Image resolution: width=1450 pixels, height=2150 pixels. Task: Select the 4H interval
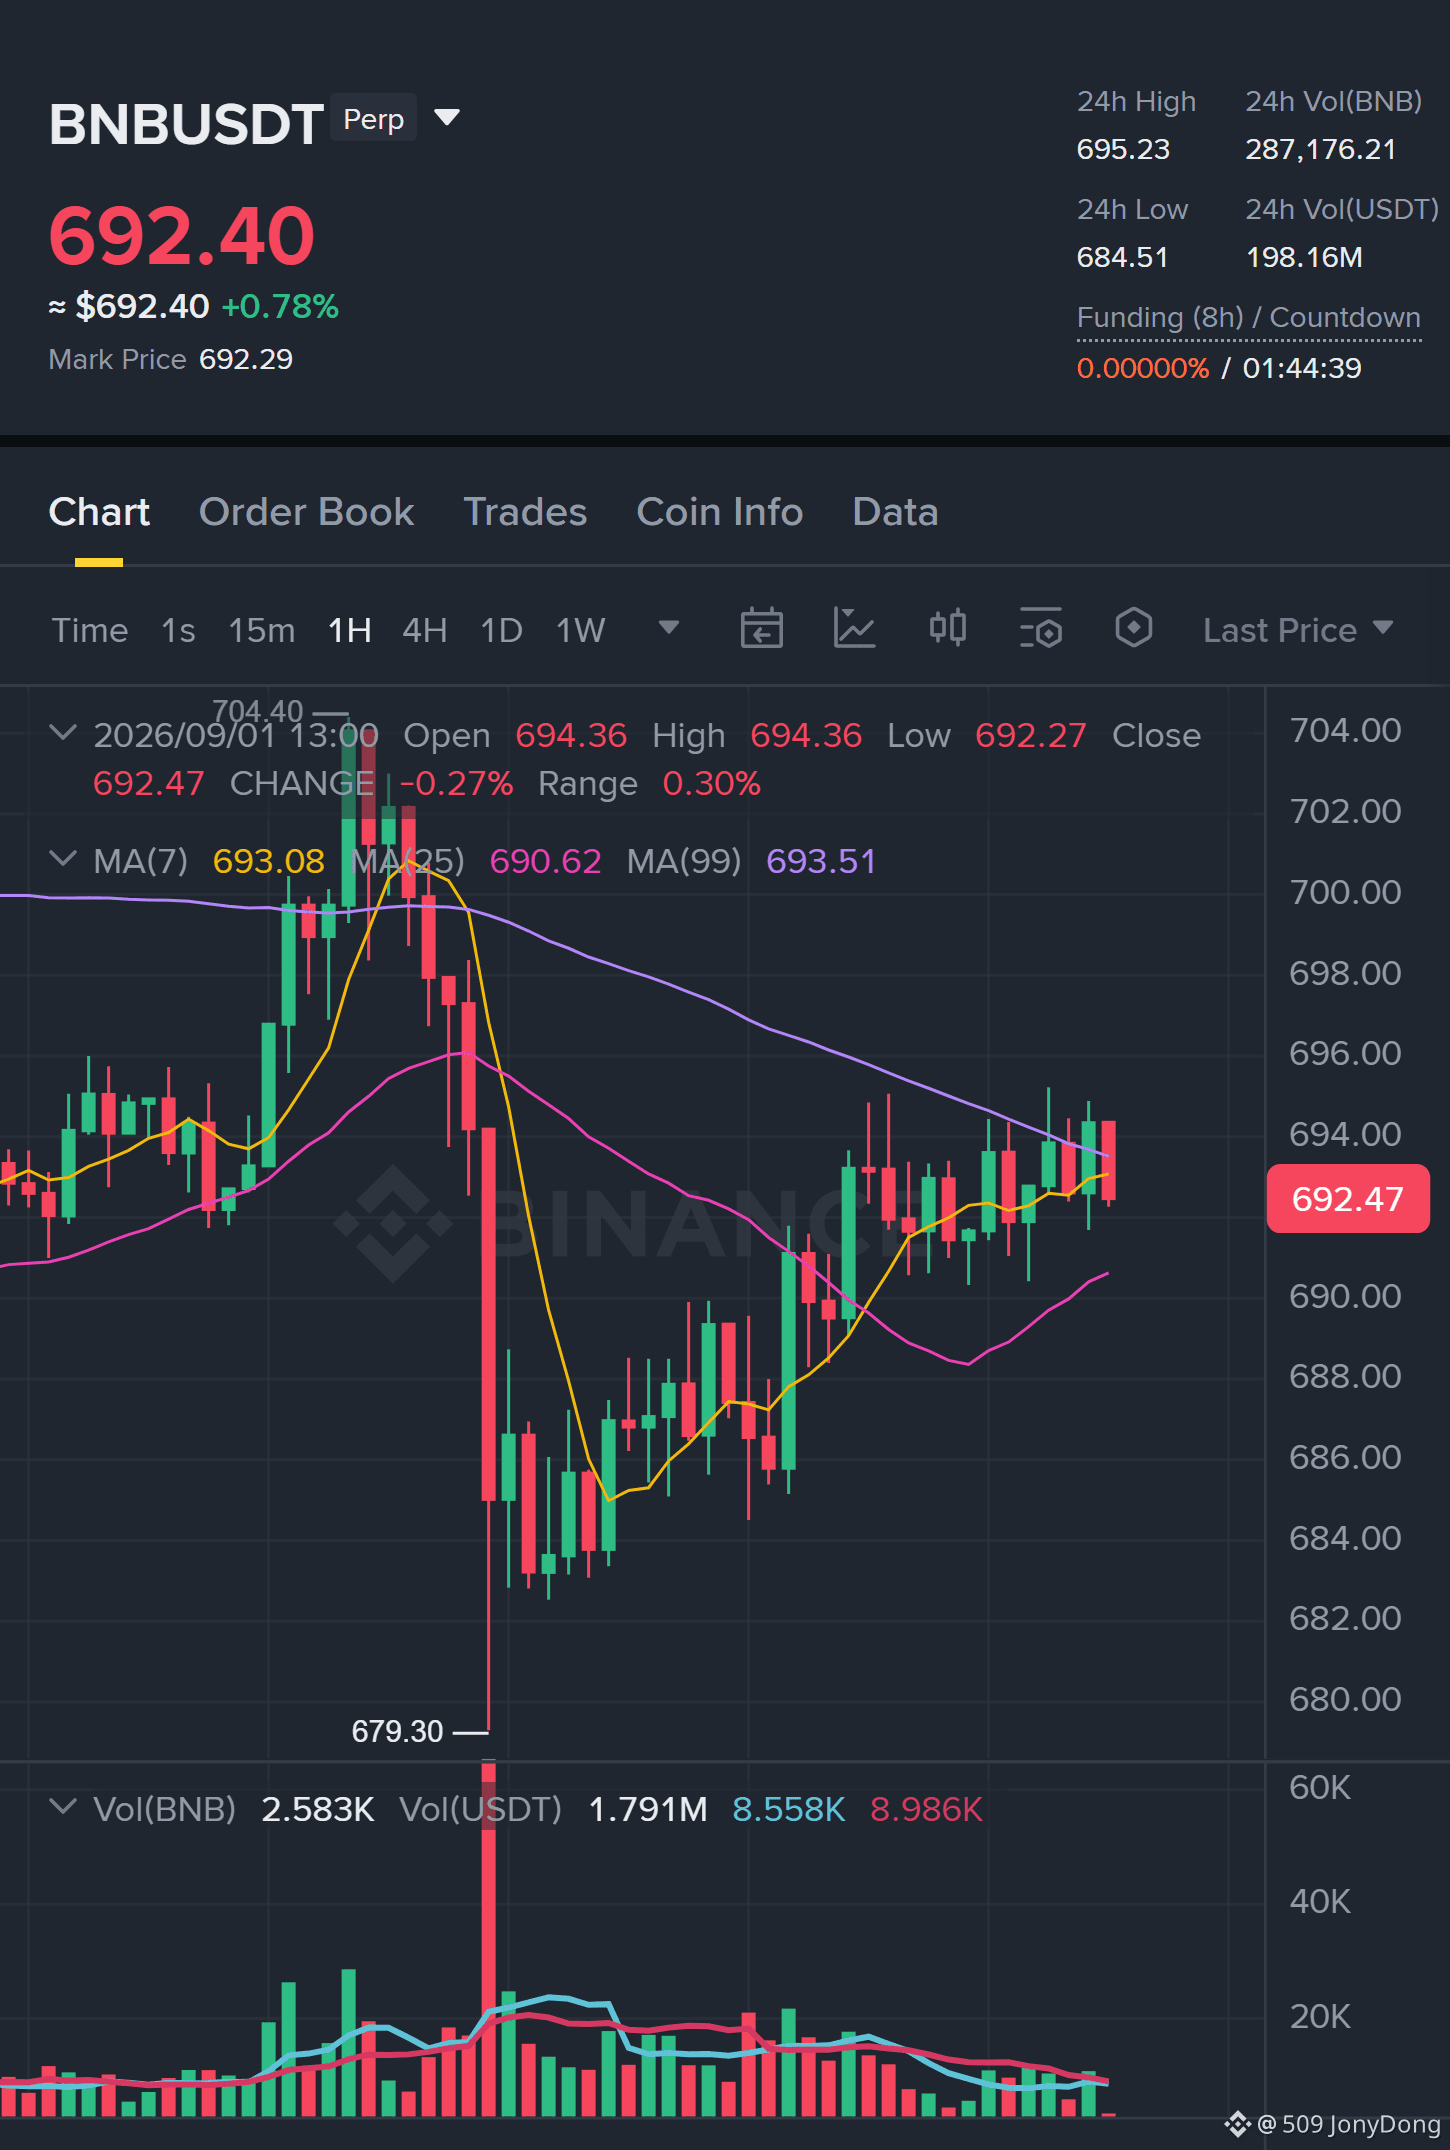pos(424,630)
